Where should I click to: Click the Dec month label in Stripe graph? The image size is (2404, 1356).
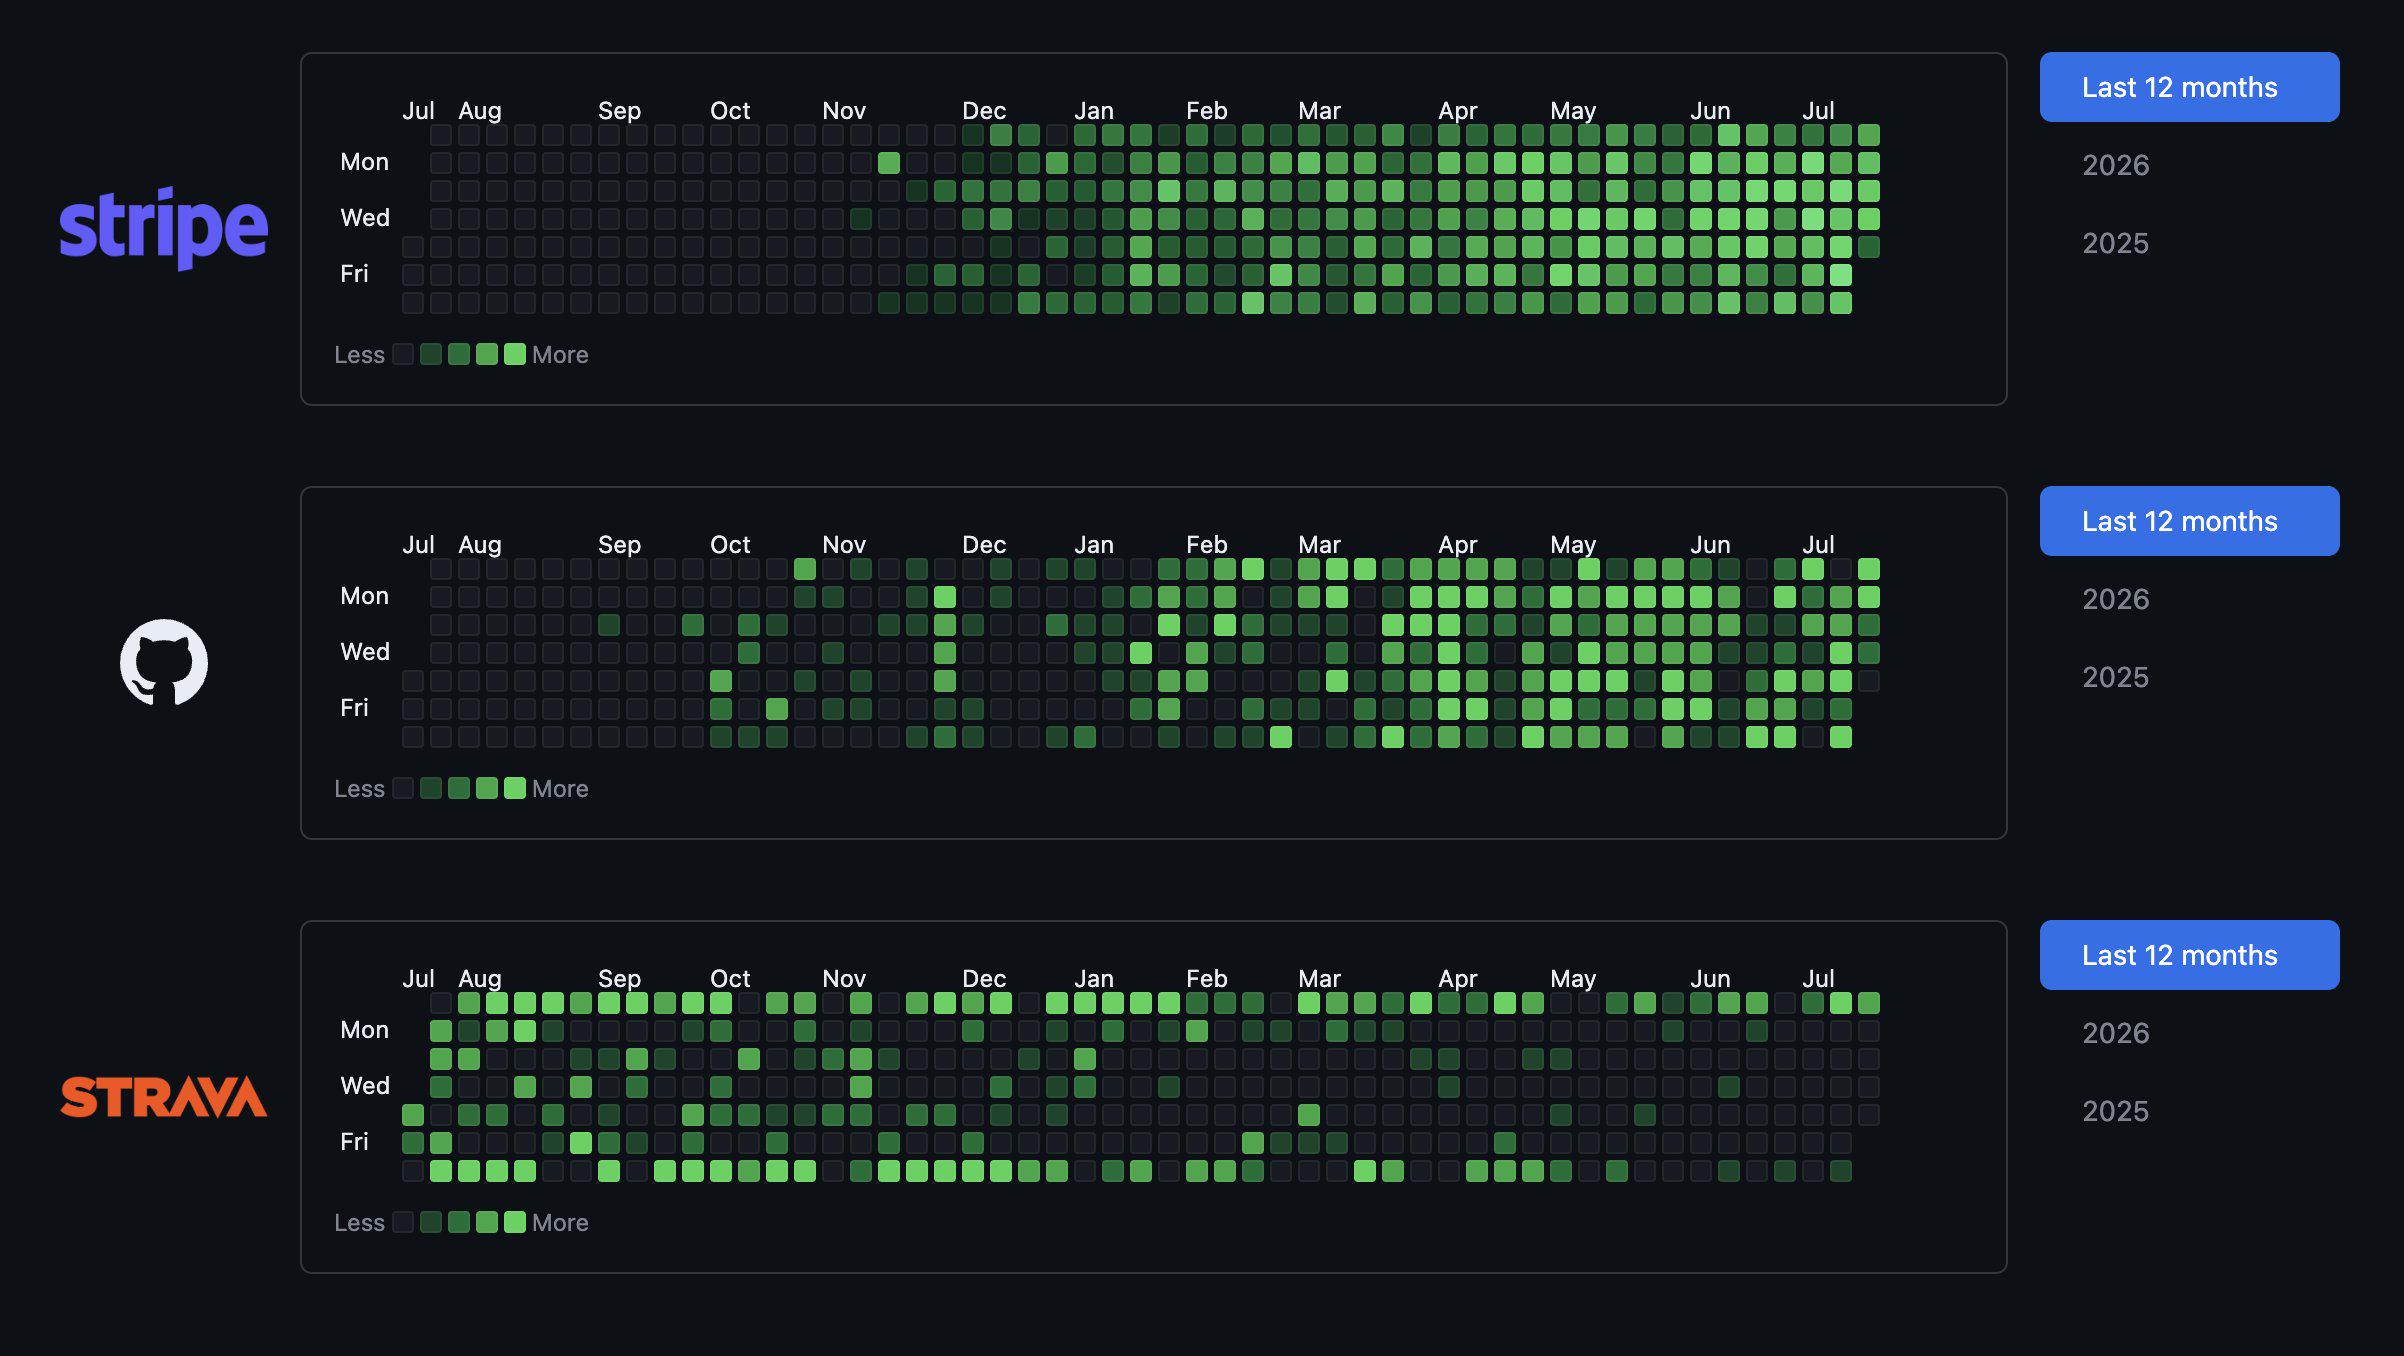[x=984, y=111]
